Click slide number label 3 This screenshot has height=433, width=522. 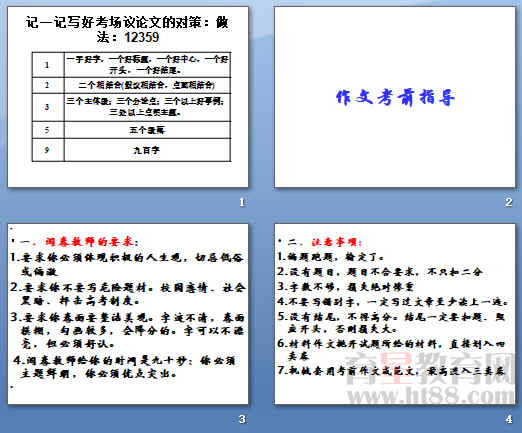242,419
